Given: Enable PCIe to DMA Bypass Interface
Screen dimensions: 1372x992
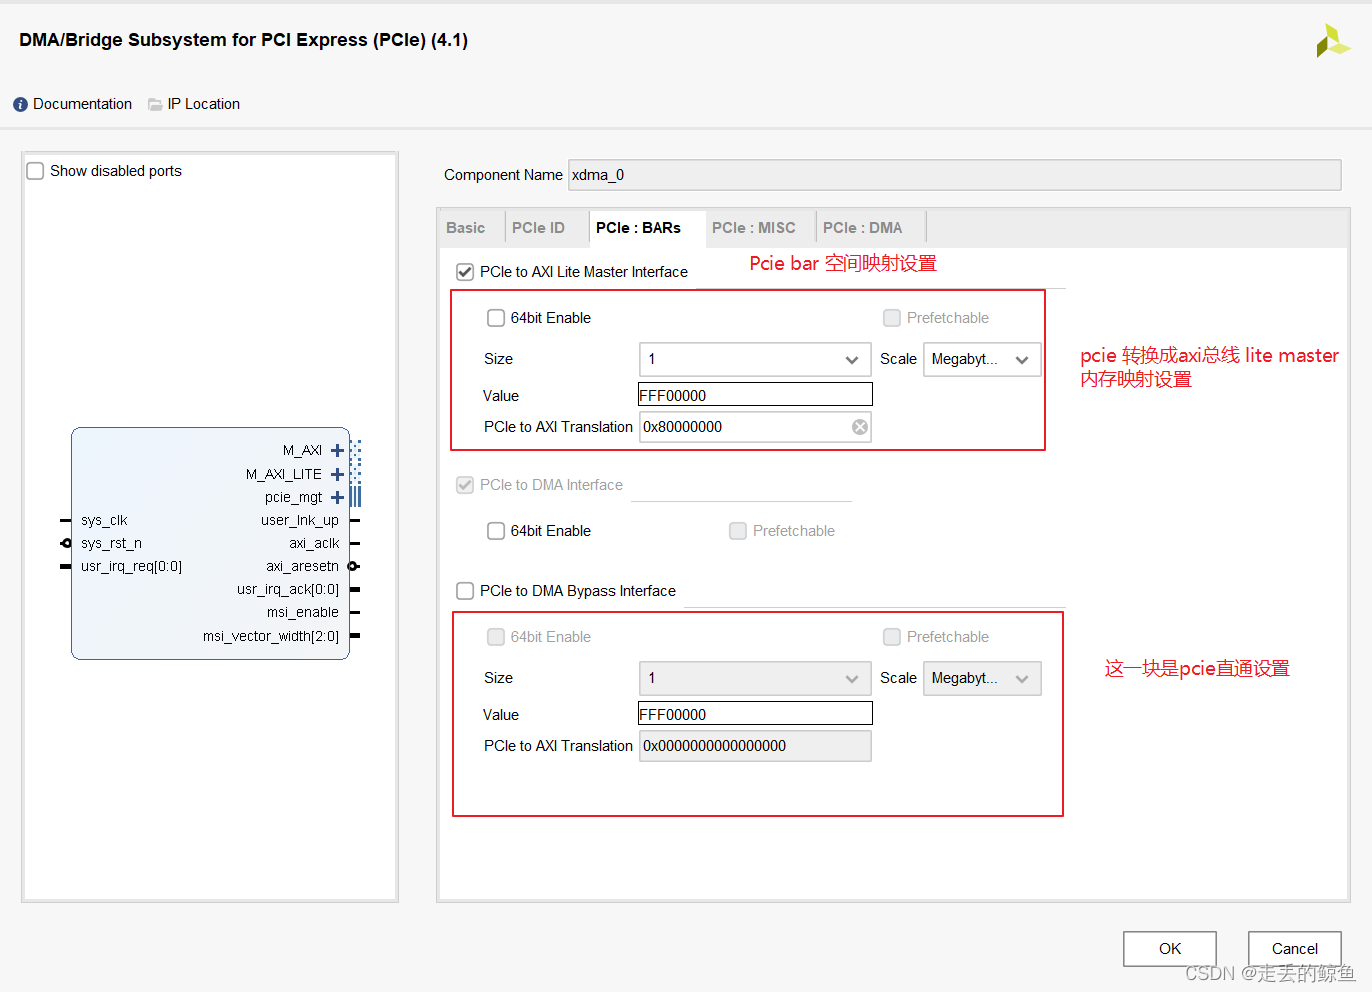Looking at the screenshot, I should coord(465,591).
